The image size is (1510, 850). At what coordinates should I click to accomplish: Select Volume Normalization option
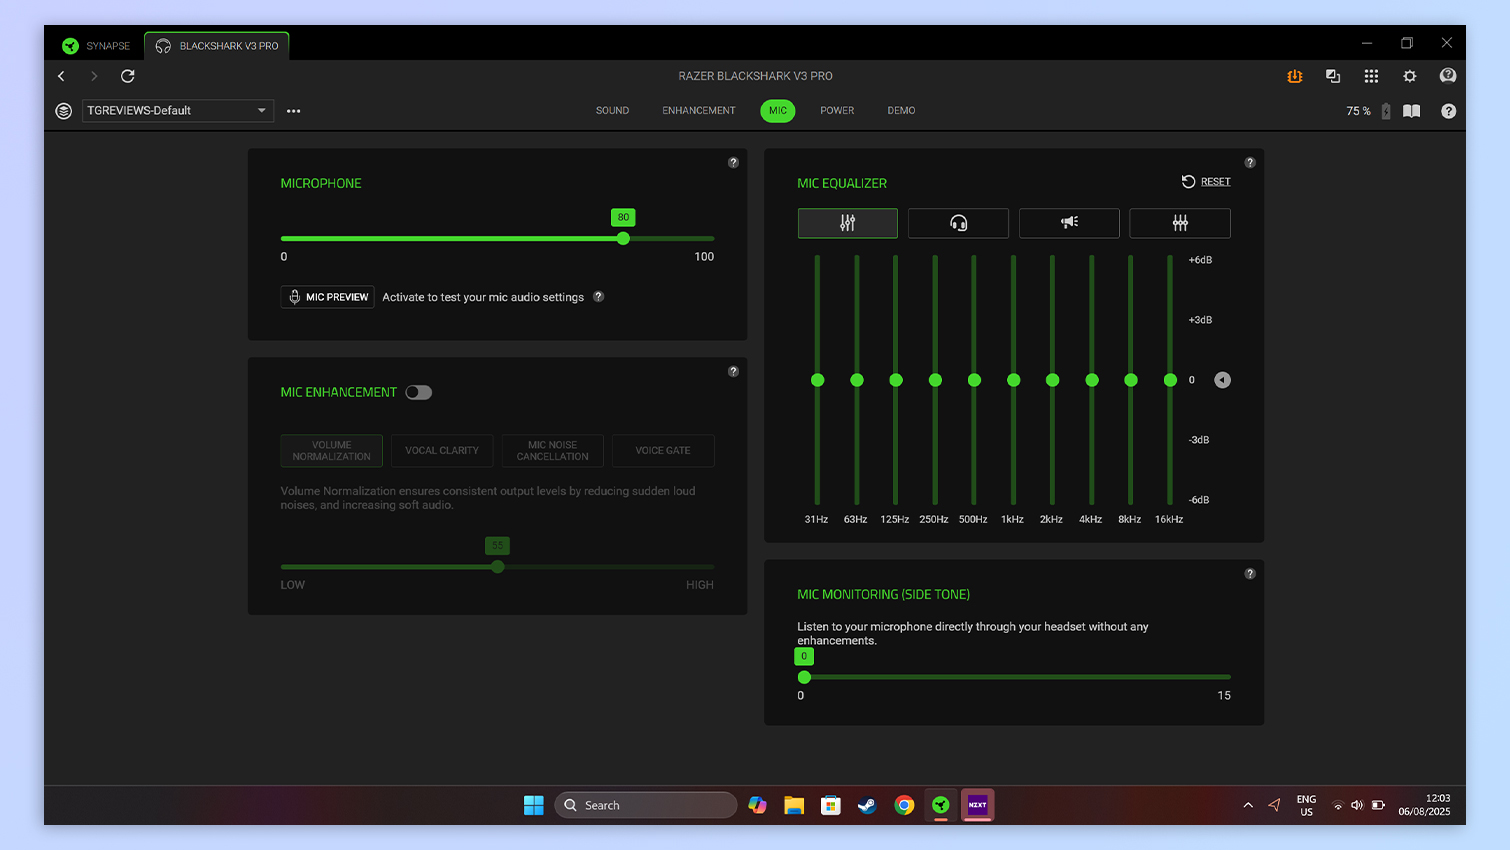point(332,451)
